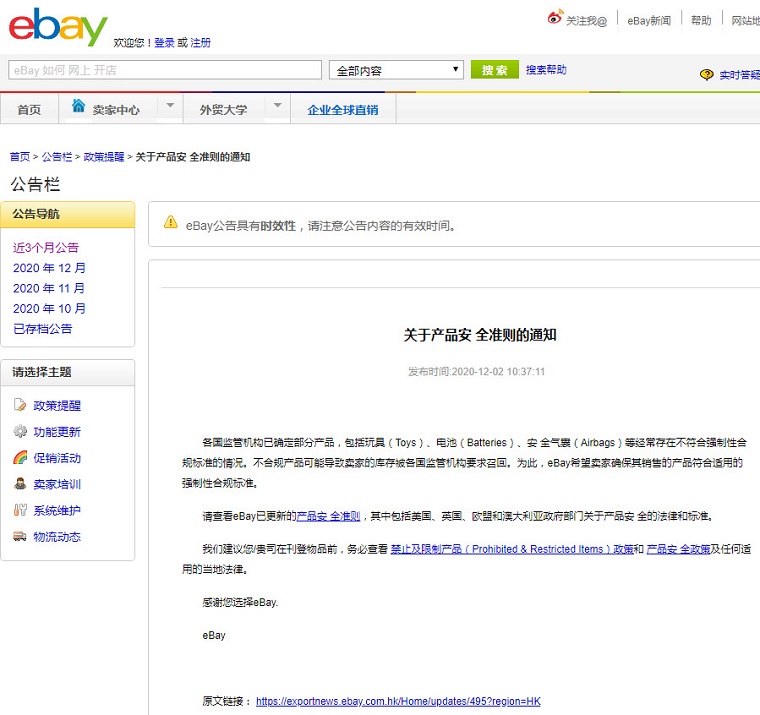This screenshot has width=760, height=715.
Task: Click the Weibo icon beside 关注我@
Action: click(555, 17)
